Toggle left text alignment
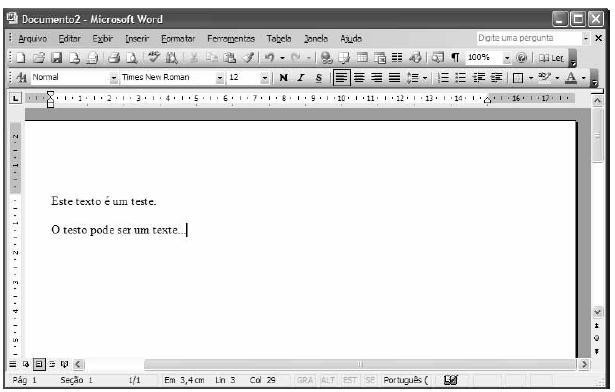 coord(341,78)
